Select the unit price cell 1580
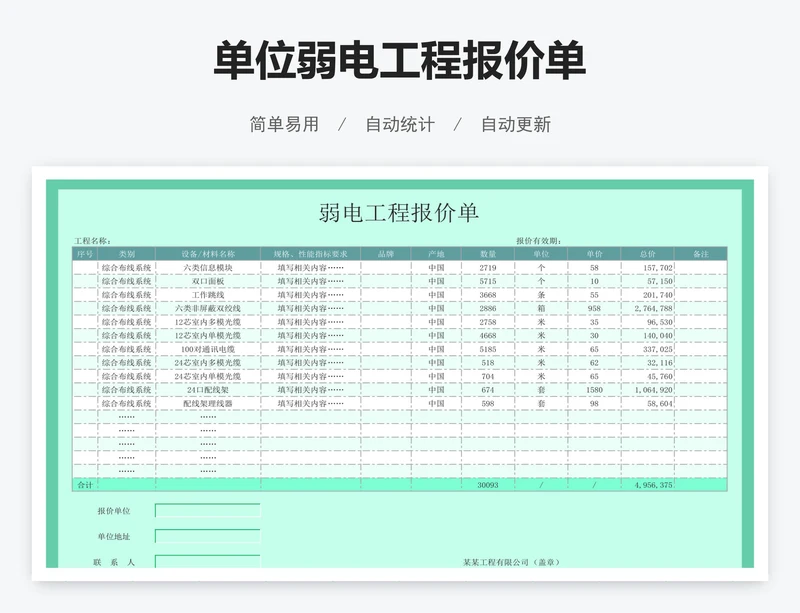Viewport: 800px width, 613px height. click(x=594, y=389)
